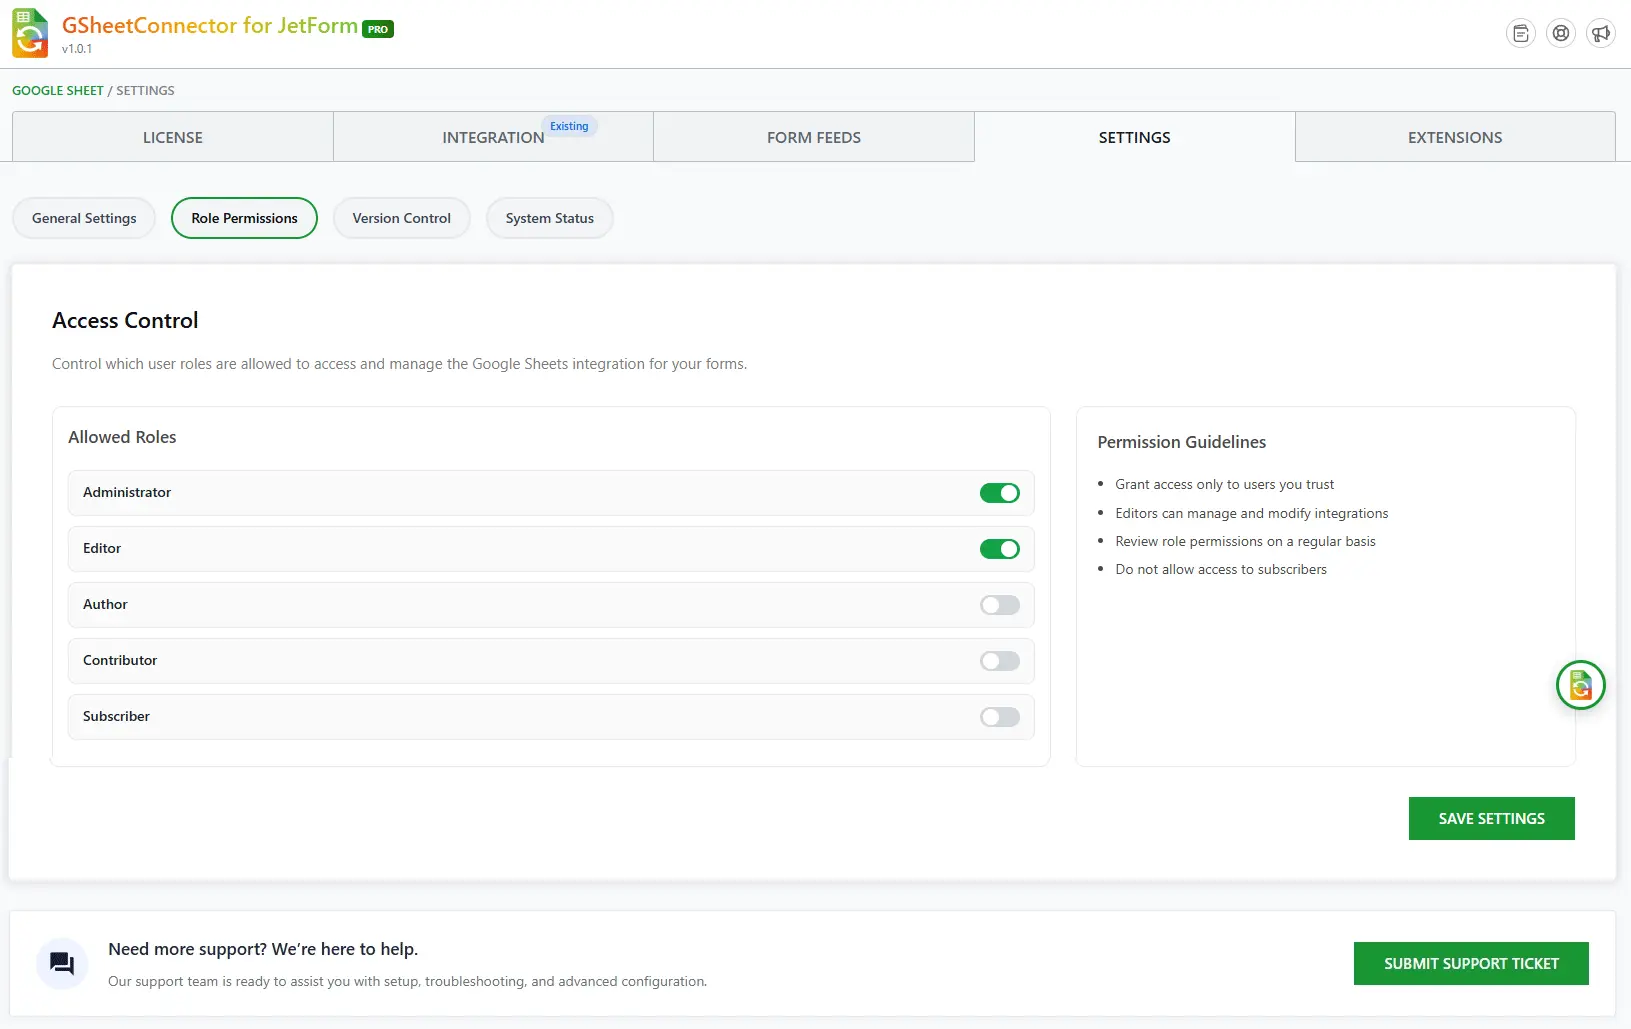Click the 'Subscriber' role label

(x=116, y=716)
